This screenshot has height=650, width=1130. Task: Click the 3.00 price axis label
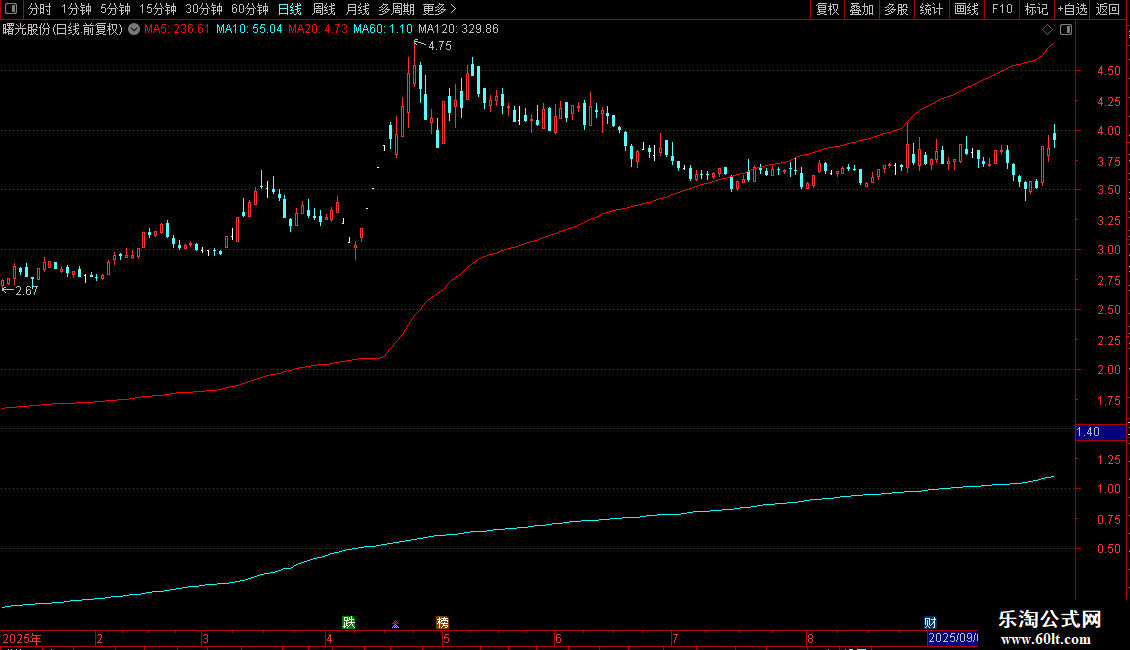[1108, 249]
